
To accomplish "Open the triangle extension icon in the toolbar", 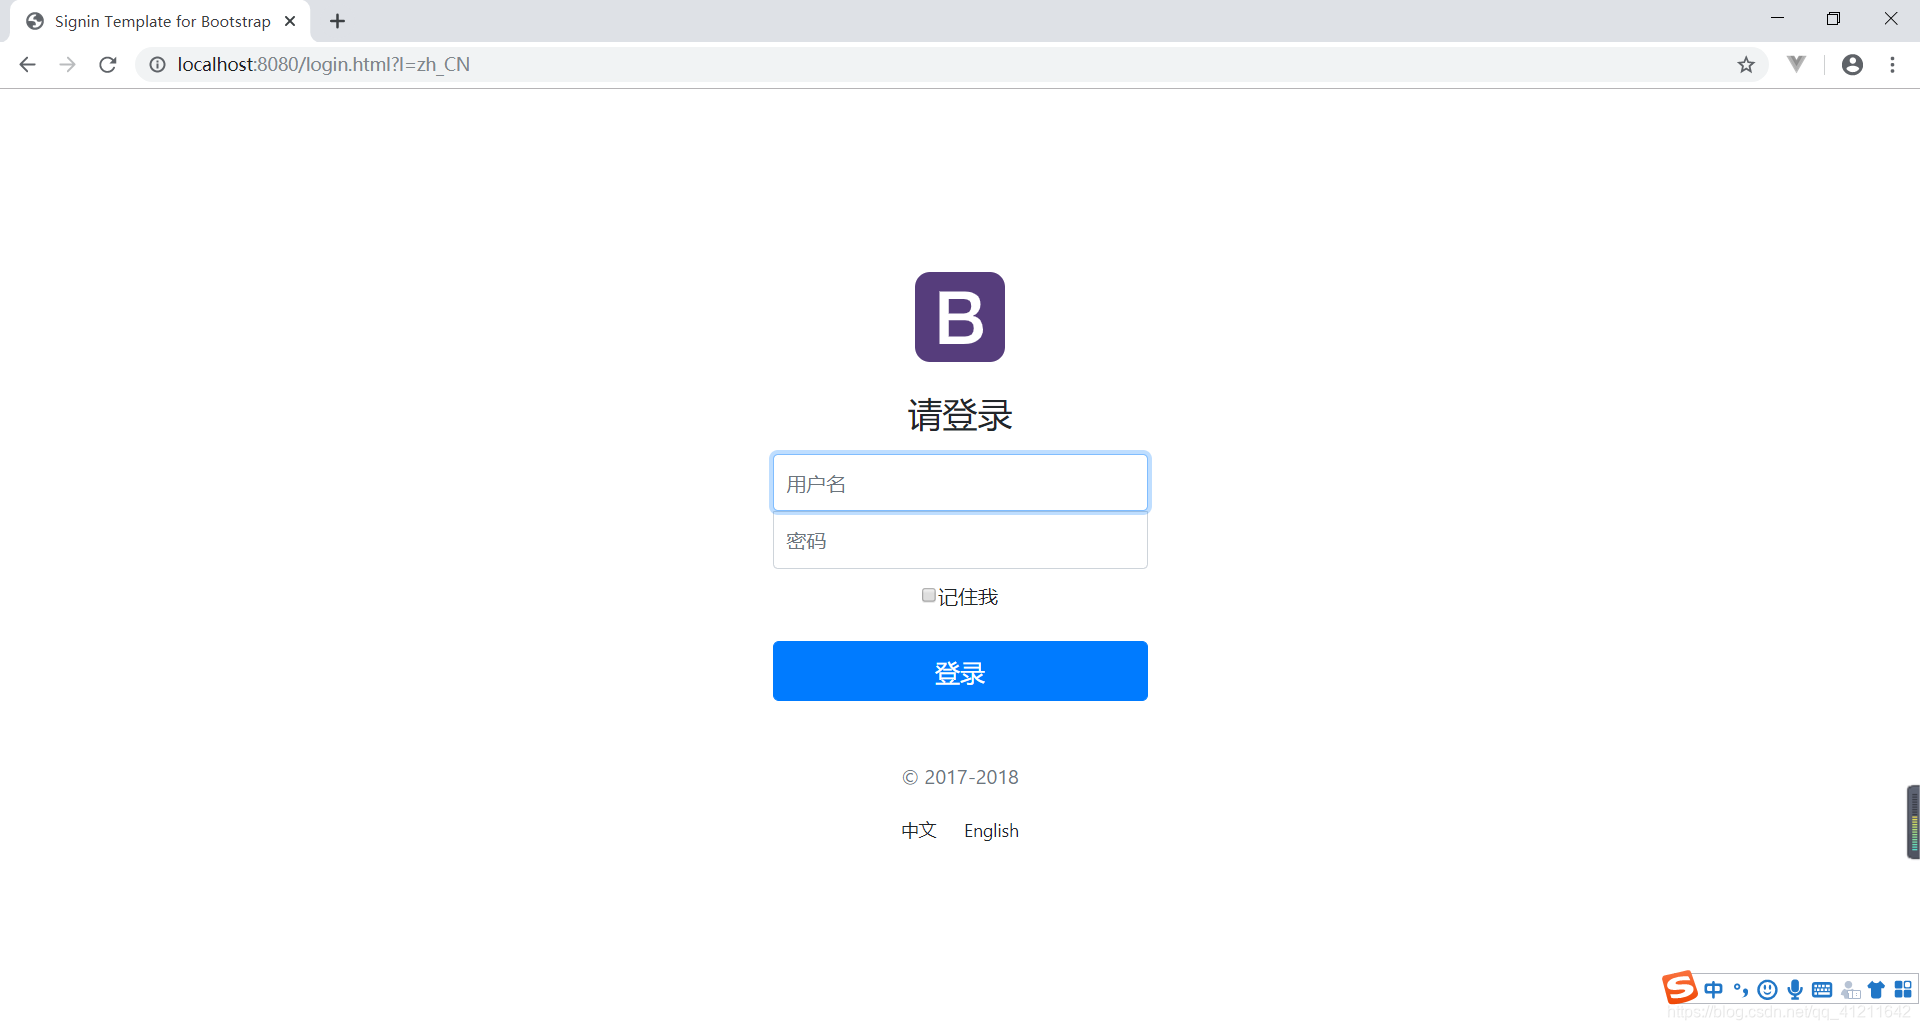I will click(x=1796, y=64).
